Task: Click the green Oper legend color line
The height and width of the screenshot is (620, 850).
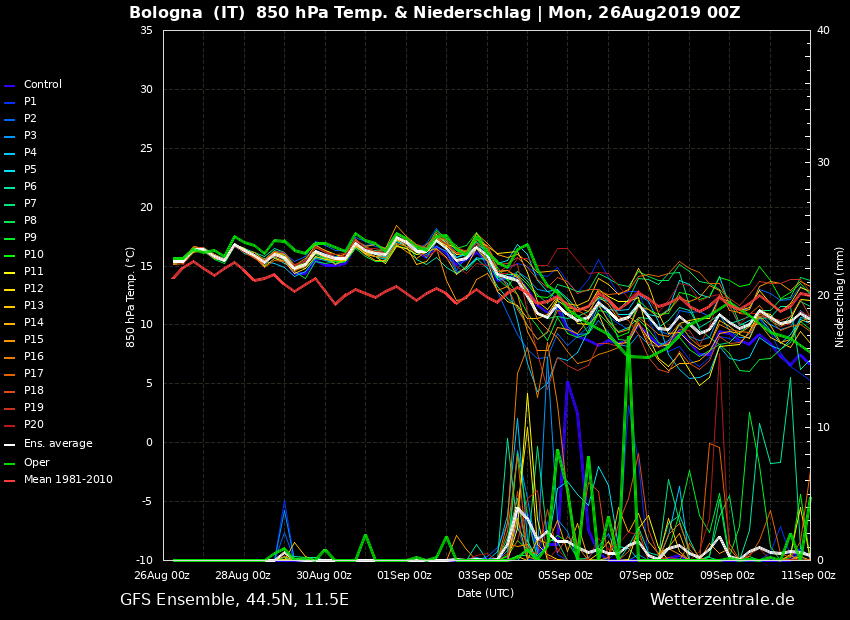Action: coord(10,464)
